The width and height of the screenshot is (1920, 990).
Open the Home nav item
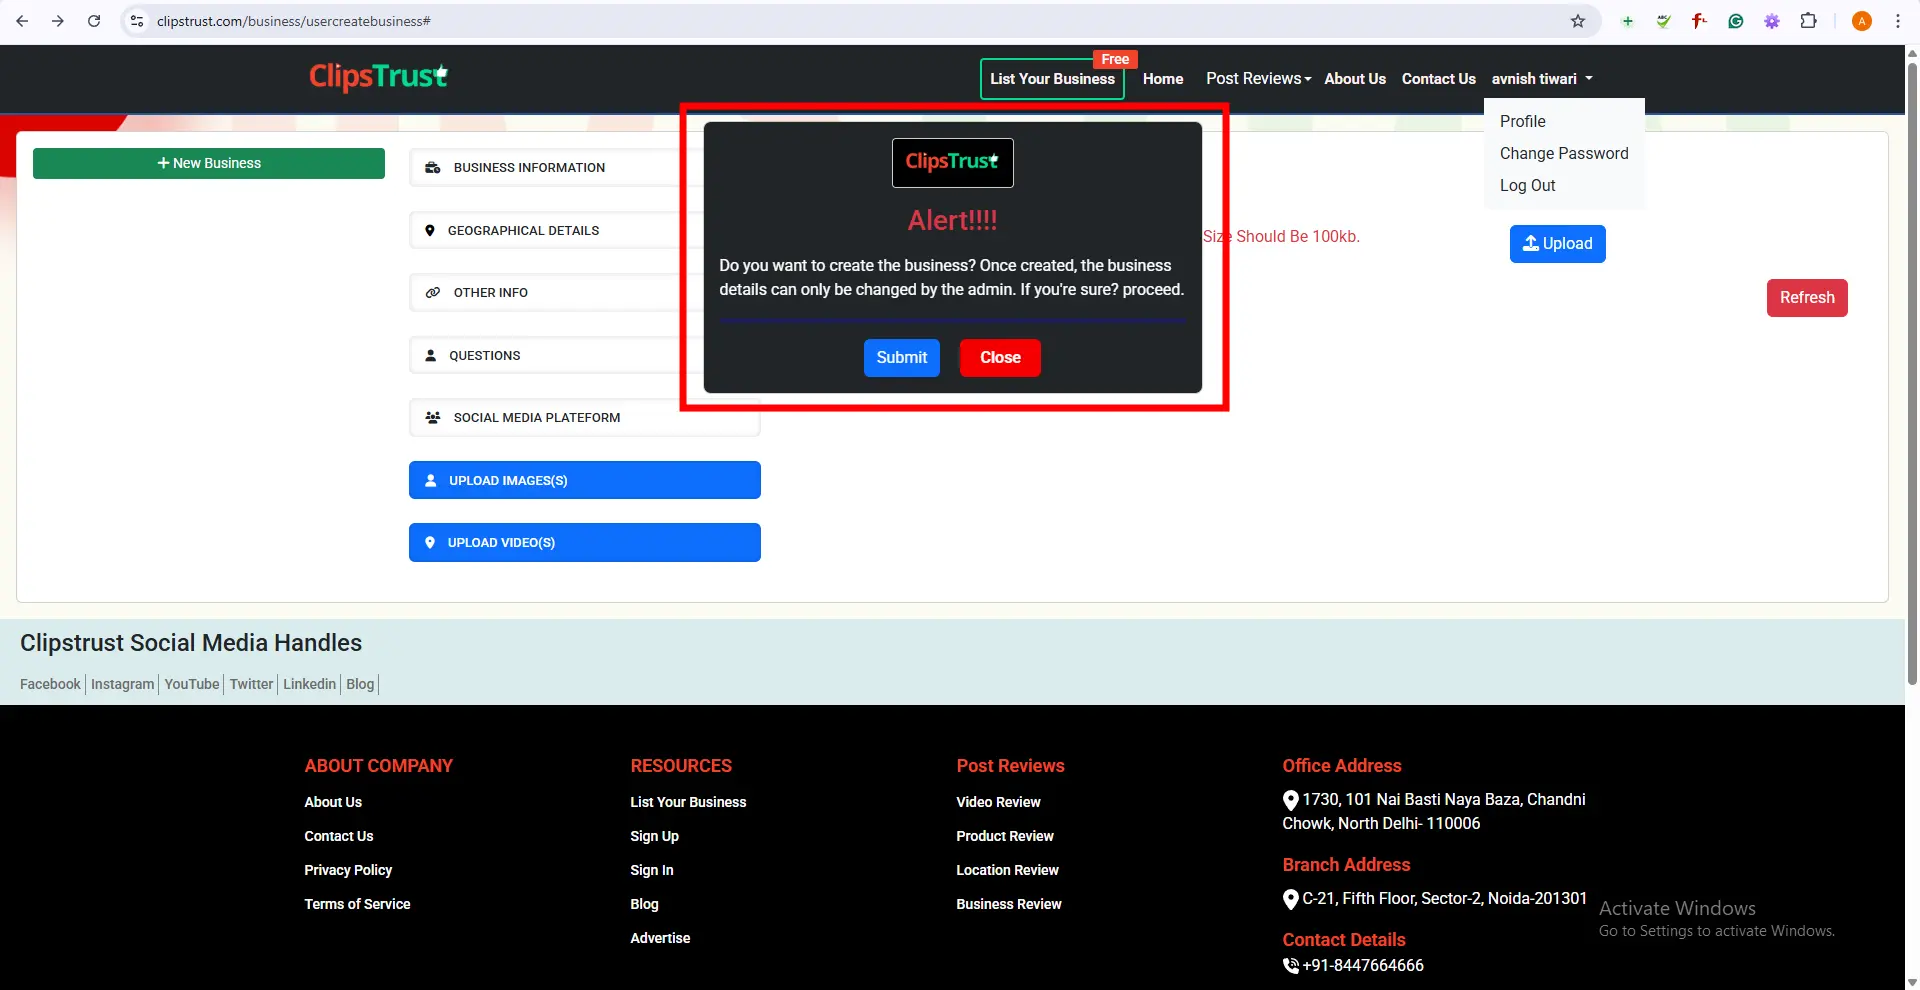click(x=1163, y=79)
